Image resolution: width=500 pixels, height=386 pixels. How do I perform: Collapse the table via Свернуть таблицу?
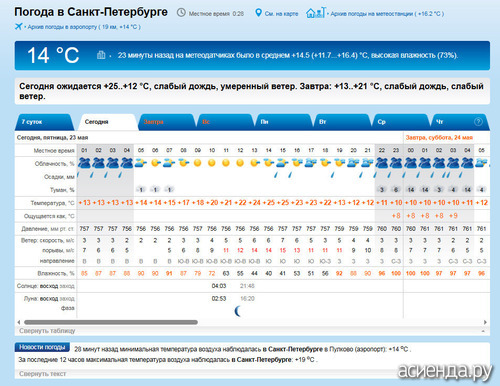[x=47, y=331]
